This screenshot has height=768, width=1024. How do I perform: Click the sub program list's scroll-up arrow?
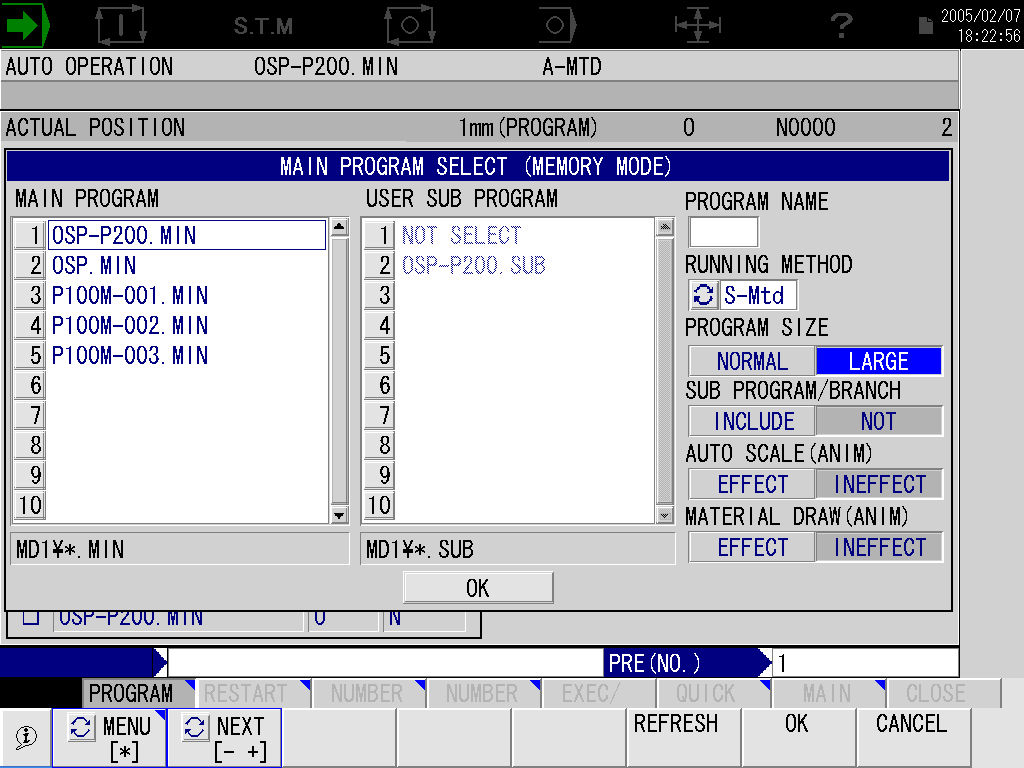click(665, 227)
